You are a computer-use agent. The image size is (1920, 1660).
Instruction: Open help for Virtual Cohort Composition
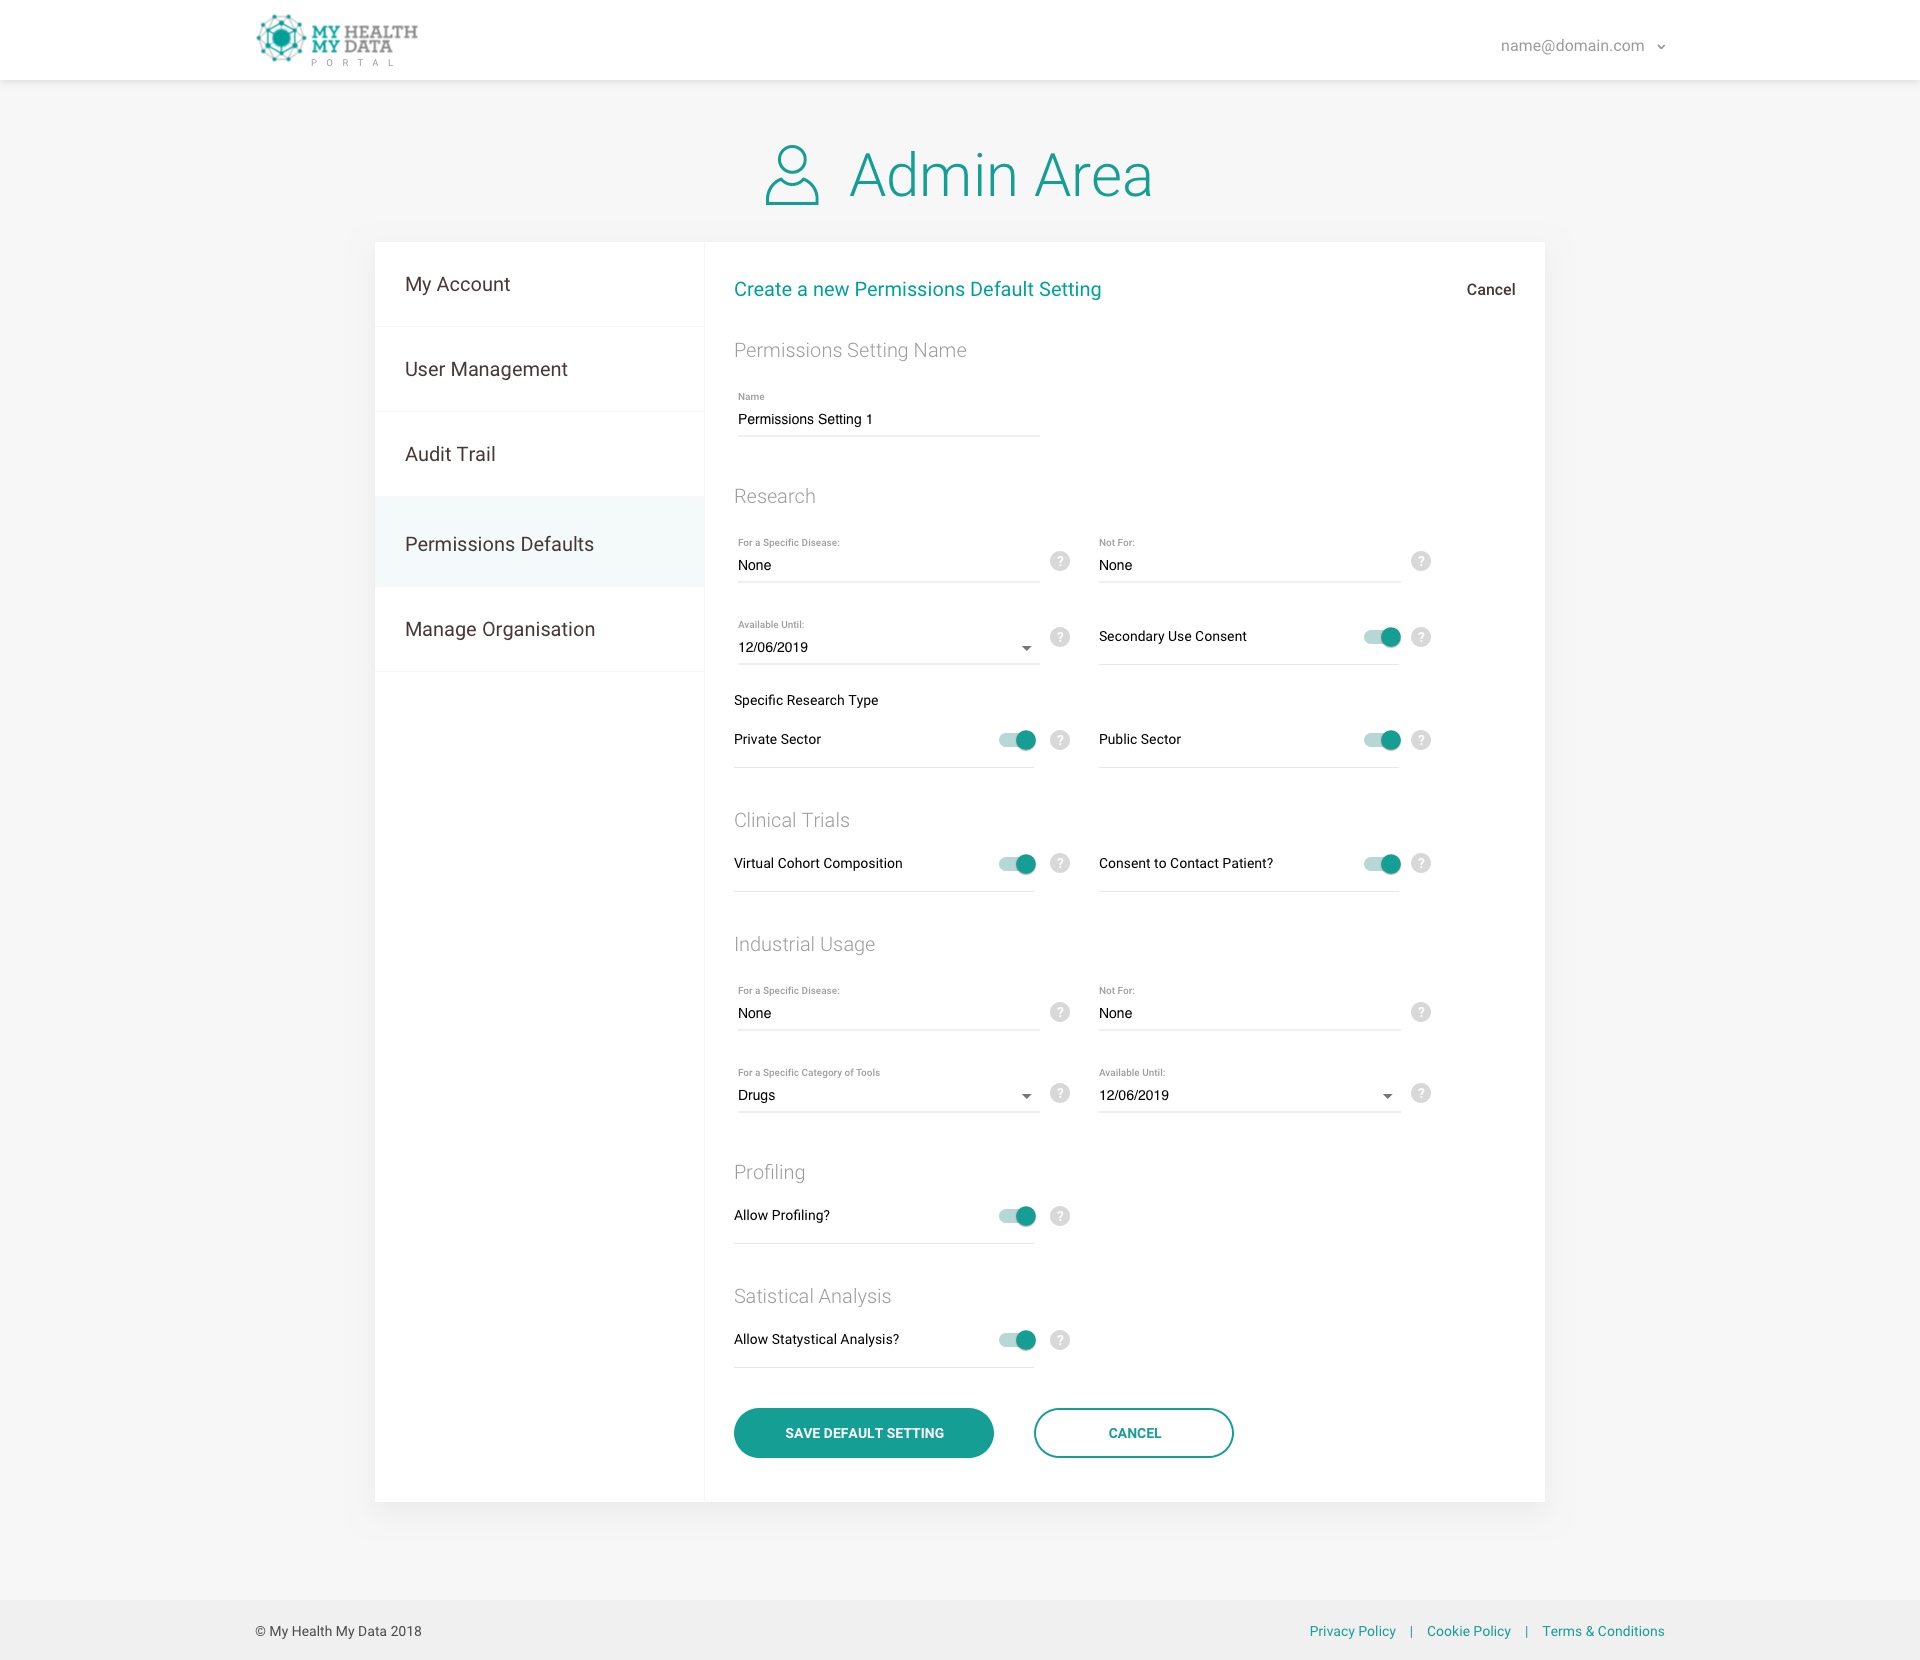(1060, 863)
